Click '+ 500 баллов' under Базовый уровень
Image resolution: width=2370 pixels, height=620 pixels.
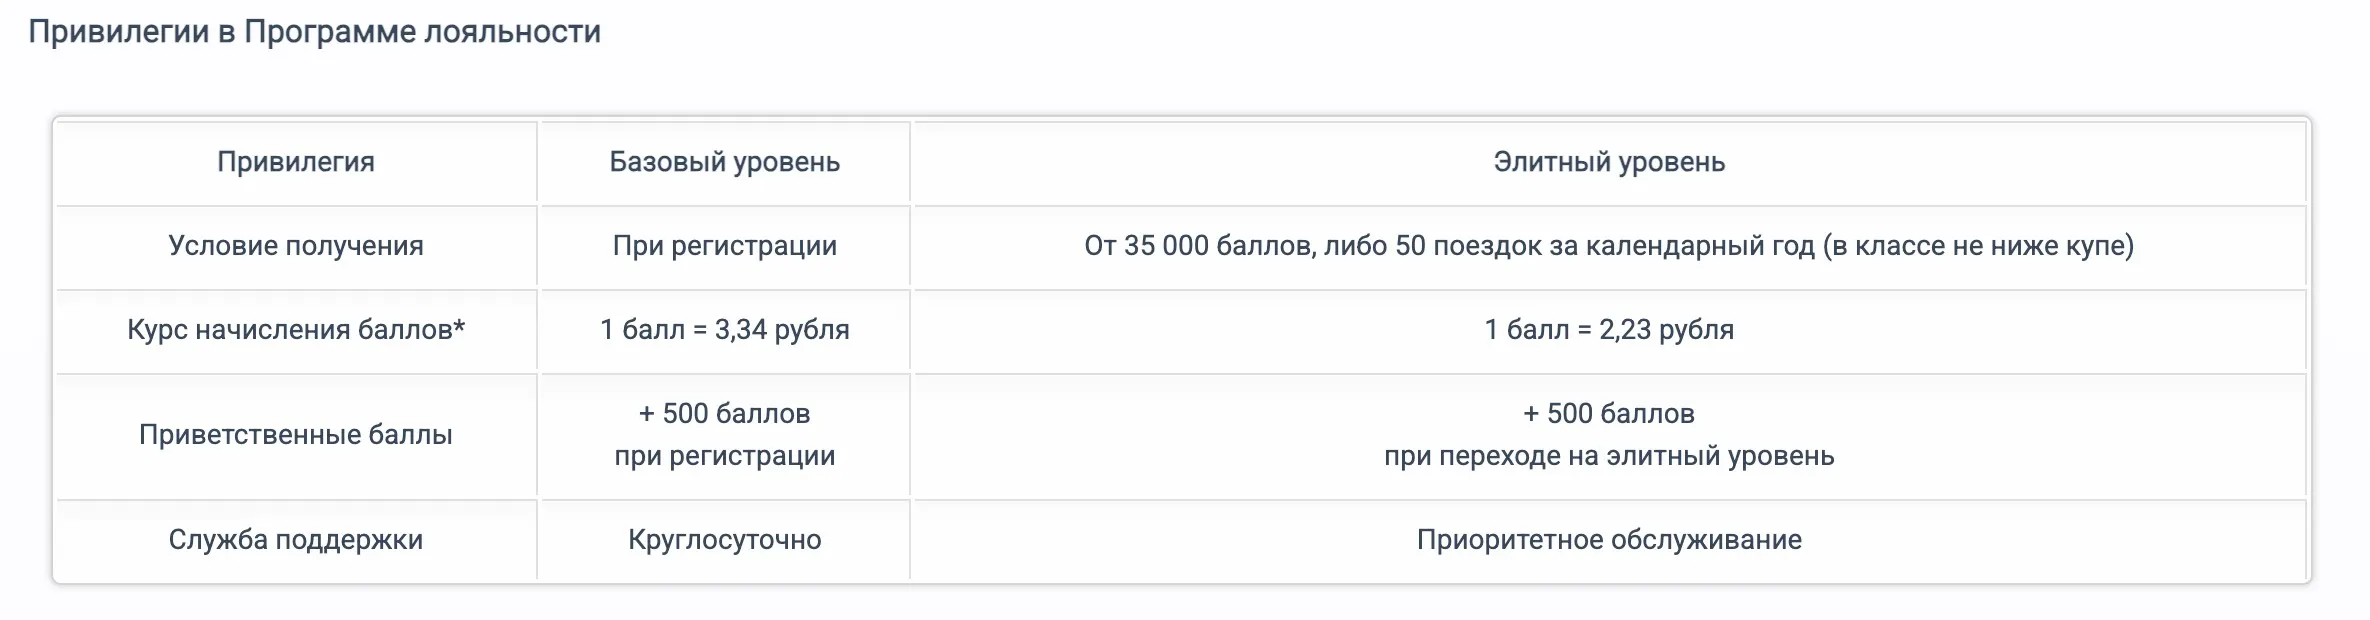click(724, 414)
